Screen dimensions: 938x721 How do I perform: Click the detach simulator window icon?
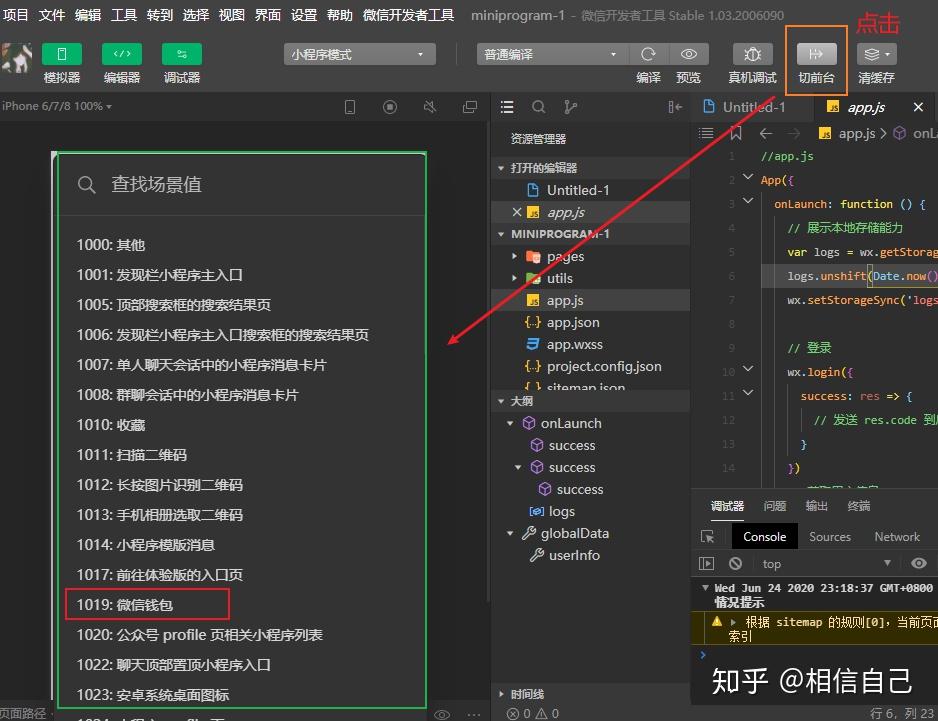tap(470, 107)
